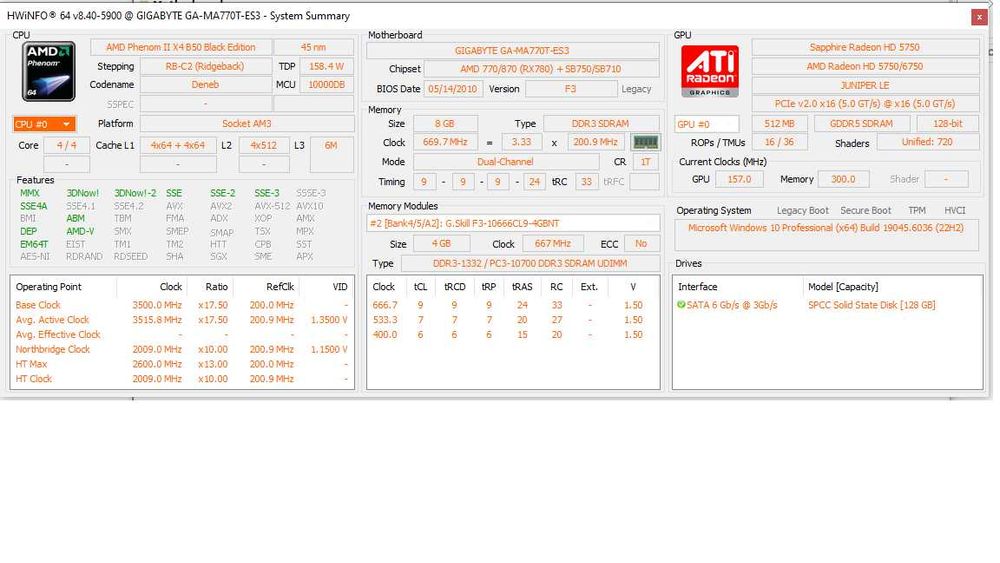Click the module clock 667 MHz field

click(x=552, y=244)
